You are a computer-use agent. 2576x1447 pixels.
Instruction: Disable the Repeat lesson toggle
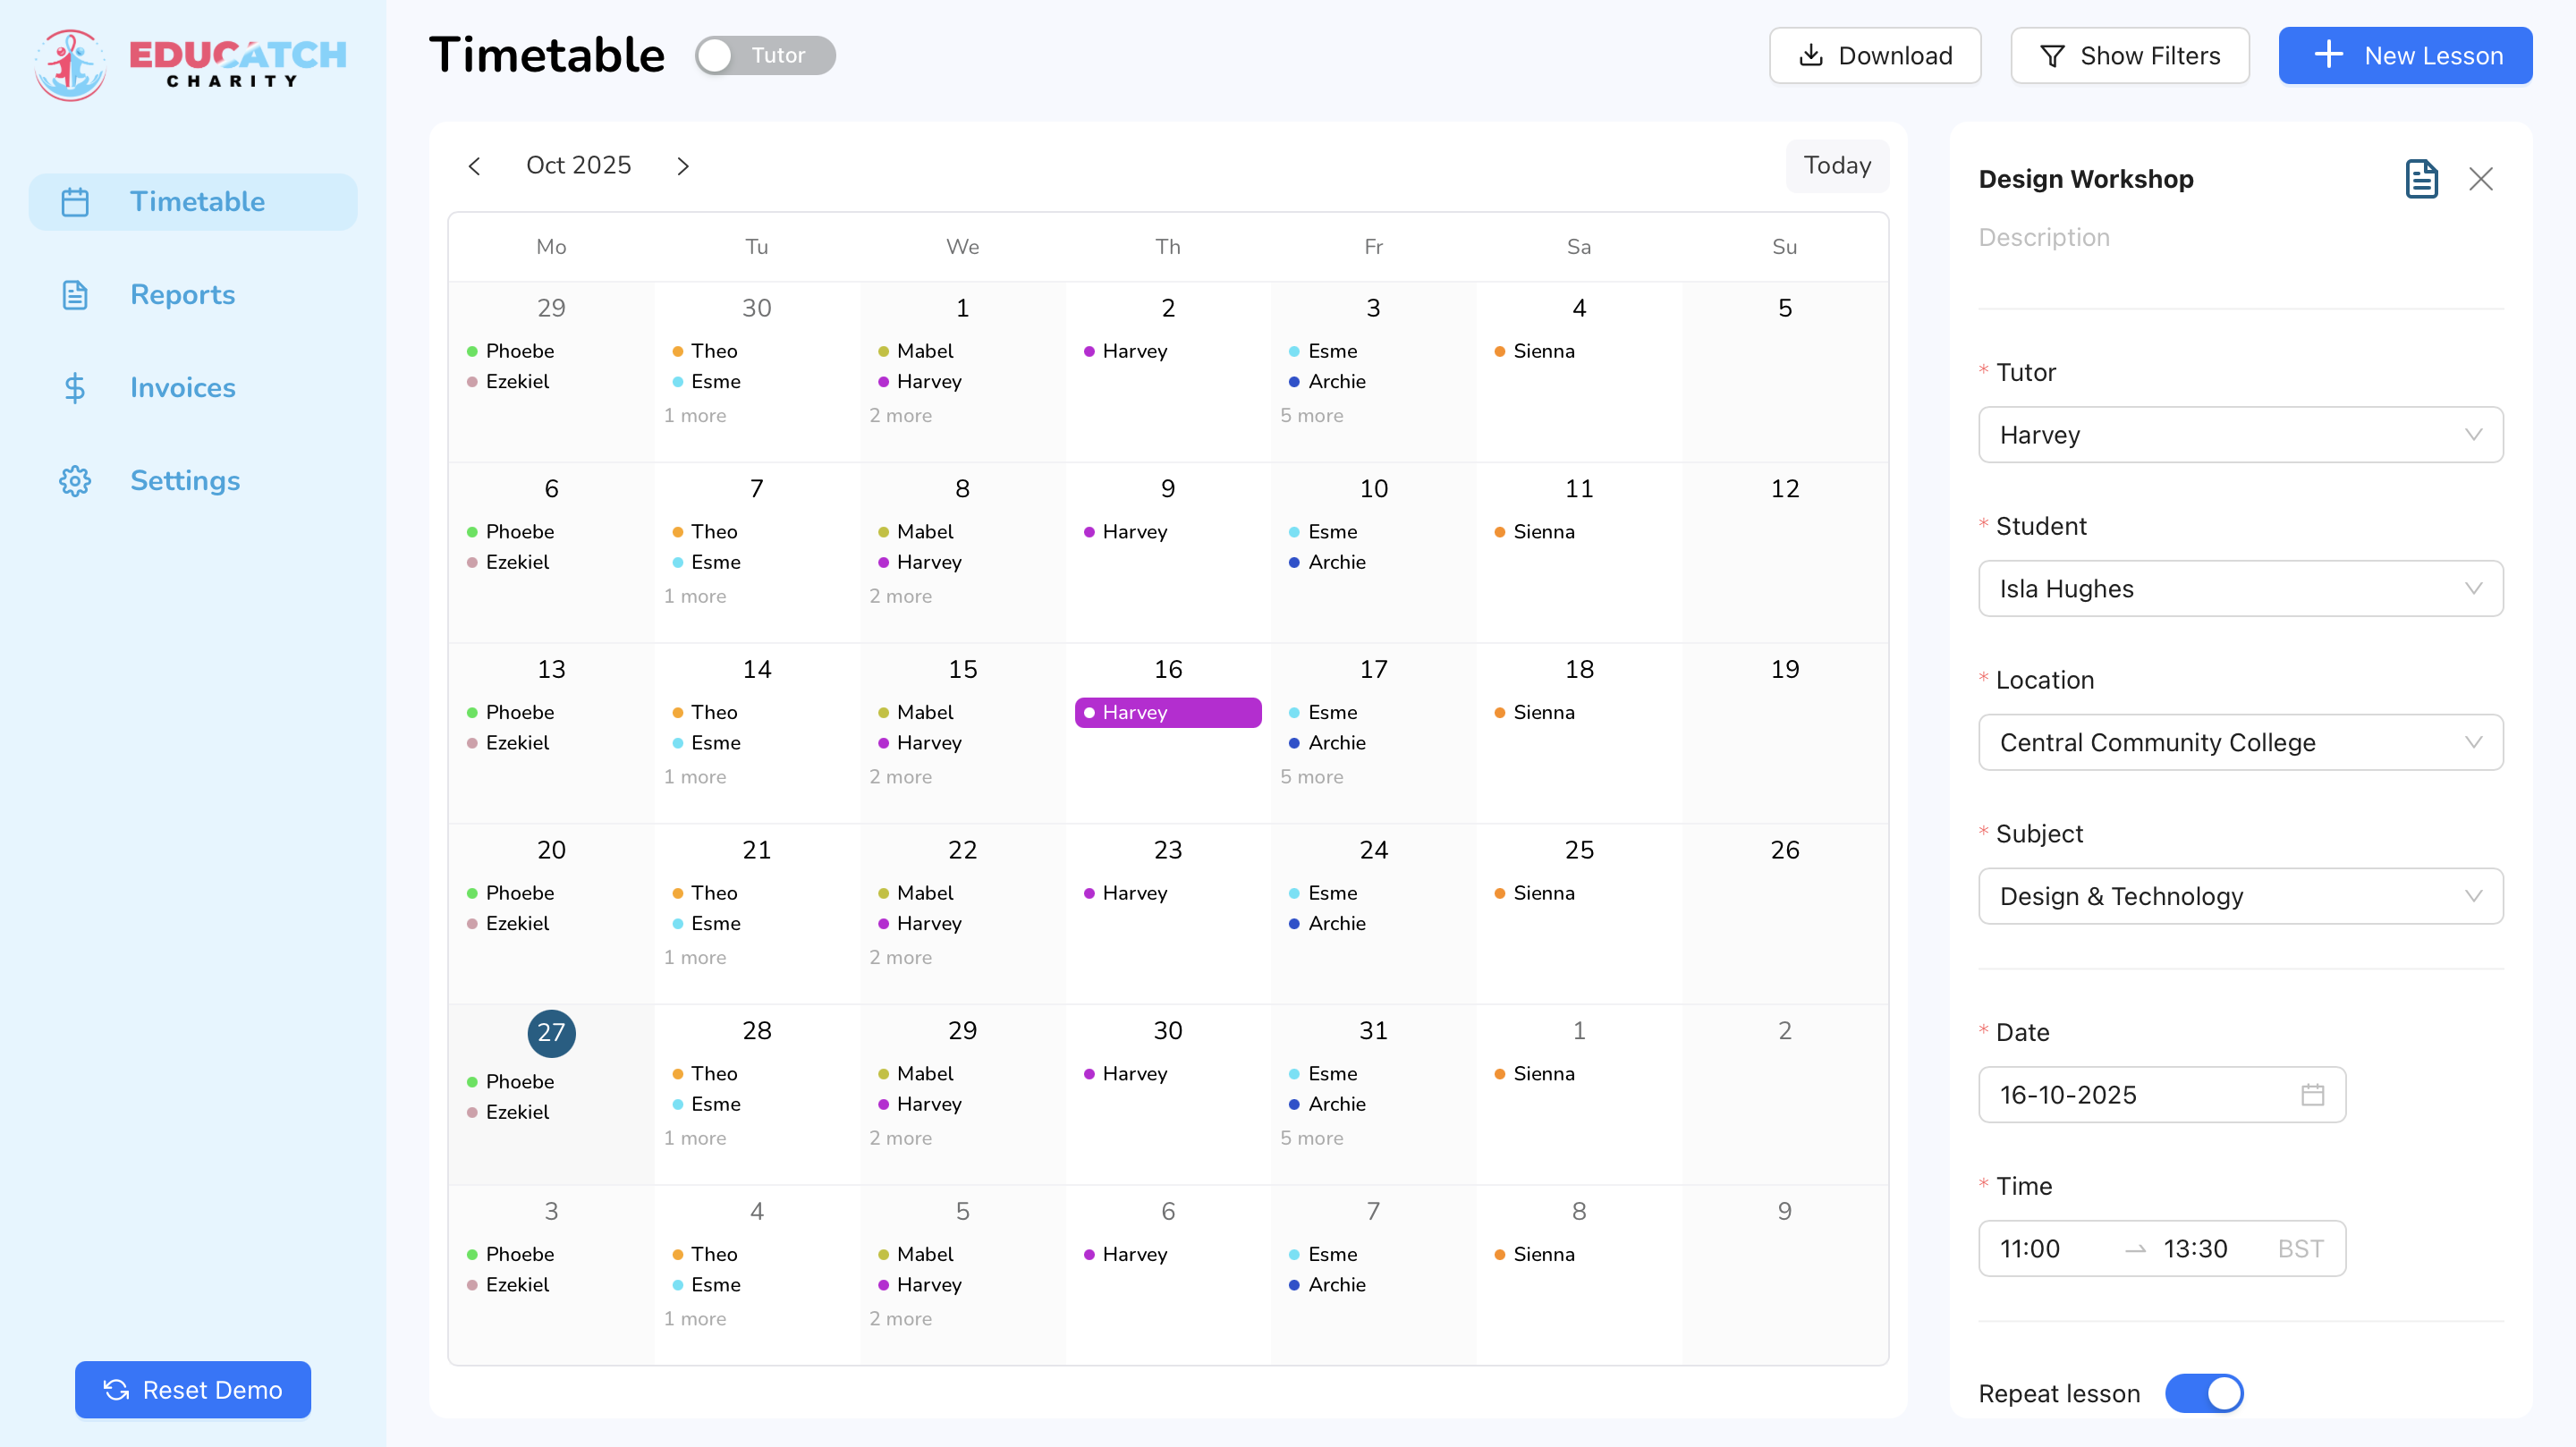pos(2204,1393)
